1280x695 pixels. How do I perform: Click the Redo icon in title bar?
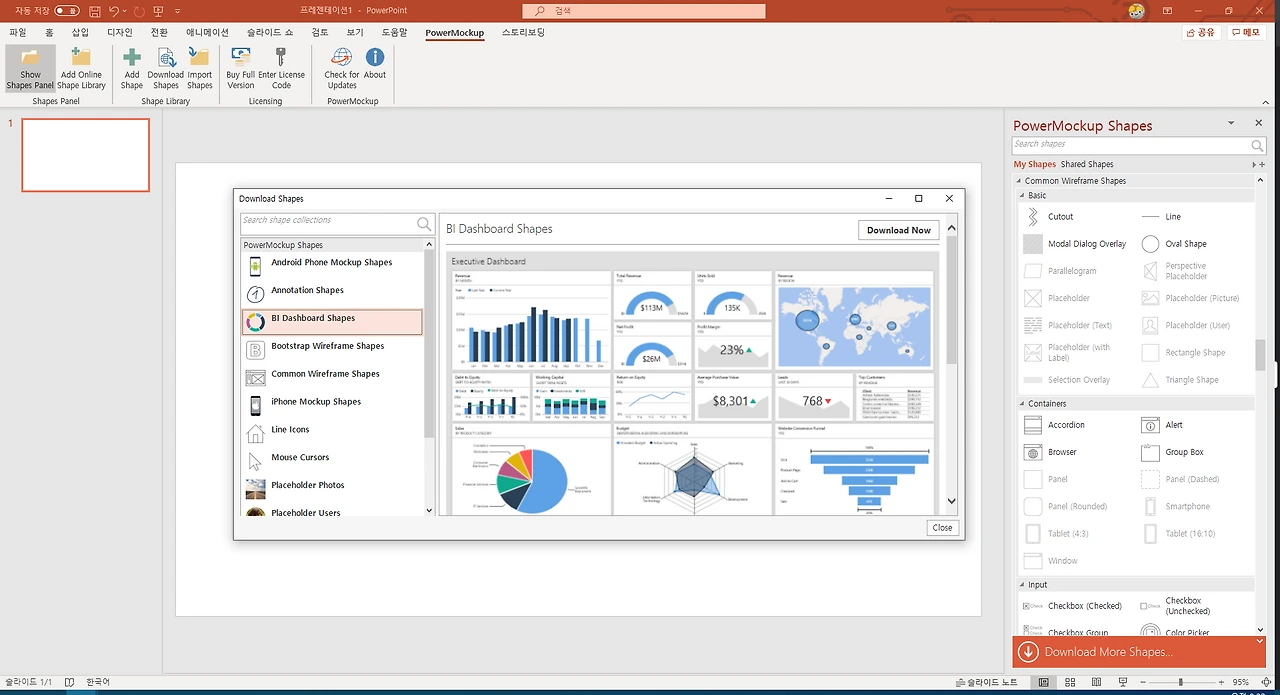139,11
